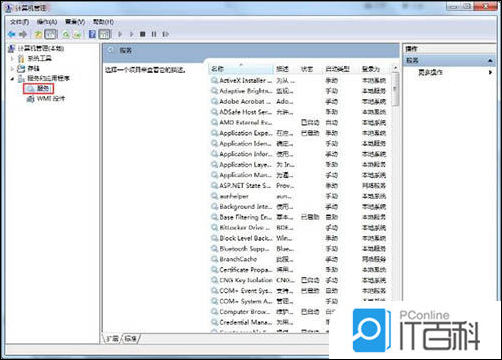This screenshot has width=502, height=360.
Task: Select the Adobe Acrobat service row
Action: (299, 101)
